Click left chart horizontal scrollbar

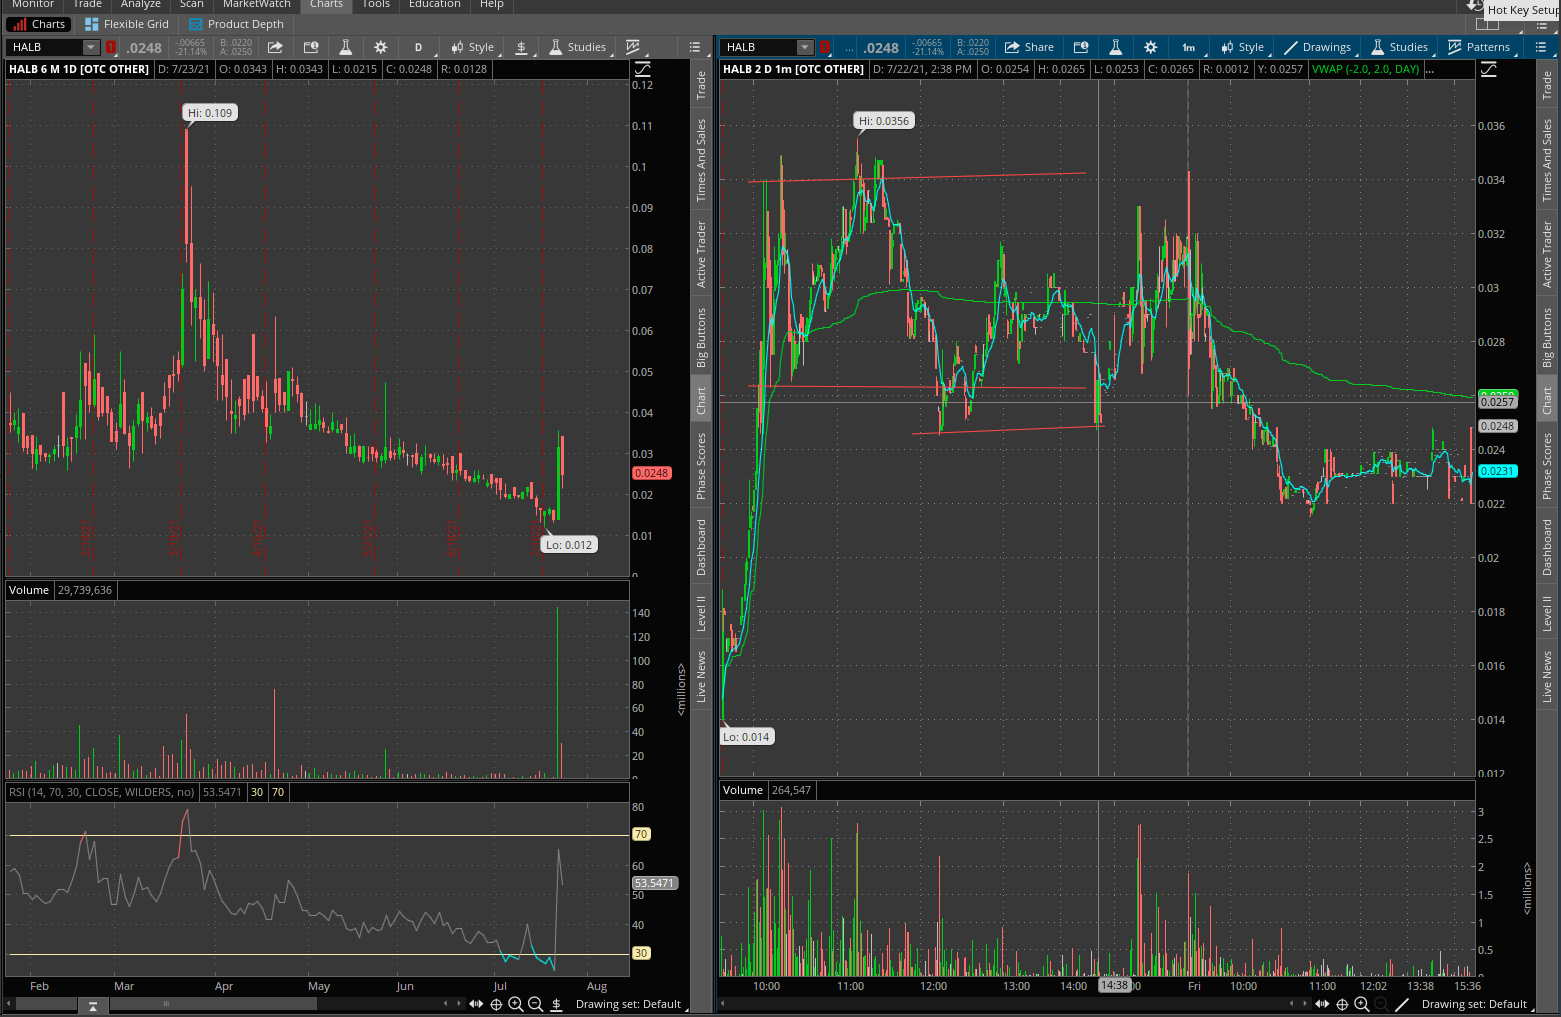[212, 1004]
